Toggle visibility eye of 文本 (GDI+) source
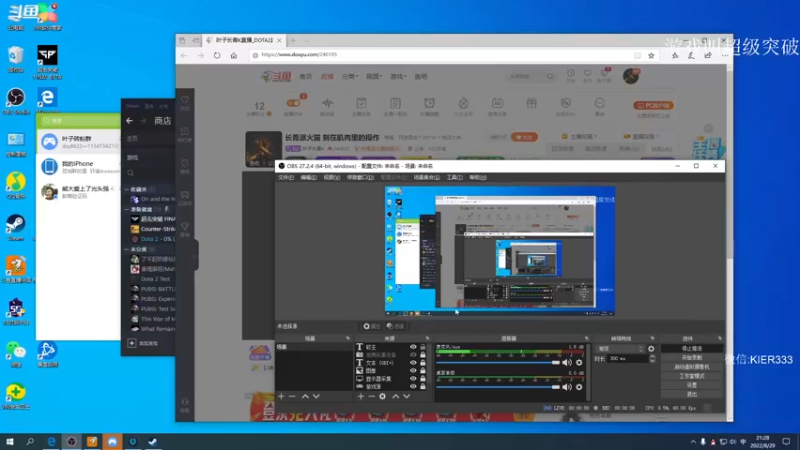Screen dimensions: 800x450 (413, 363)
